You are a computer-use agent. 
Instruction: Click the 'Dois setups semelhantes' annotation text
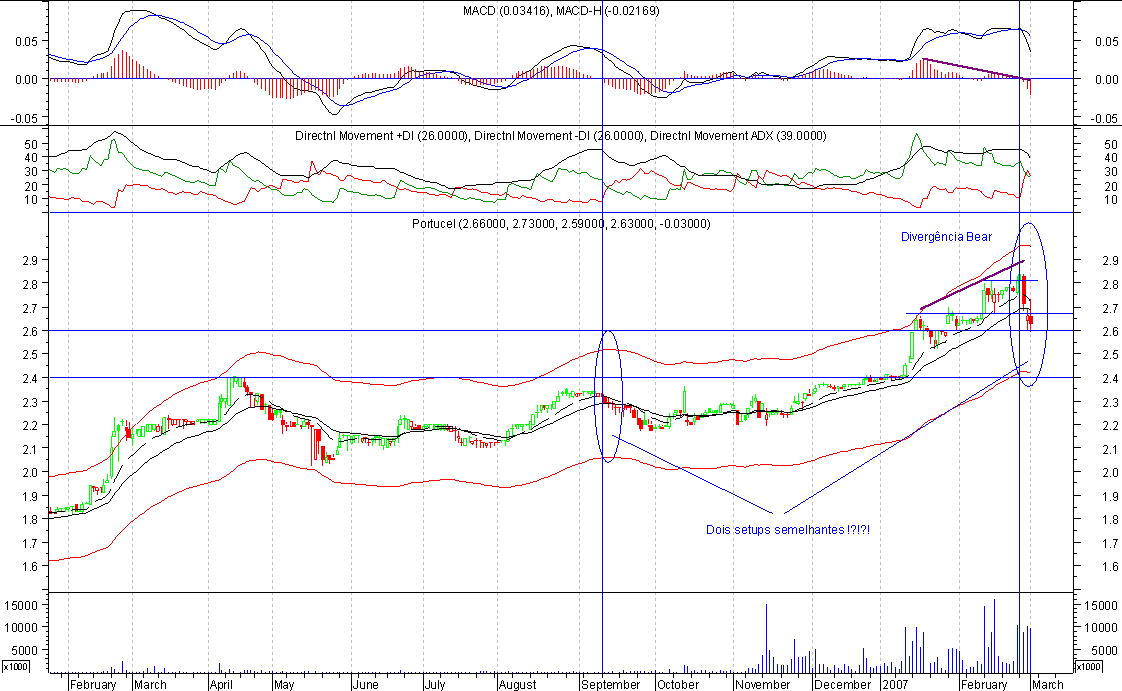point(788,530)
